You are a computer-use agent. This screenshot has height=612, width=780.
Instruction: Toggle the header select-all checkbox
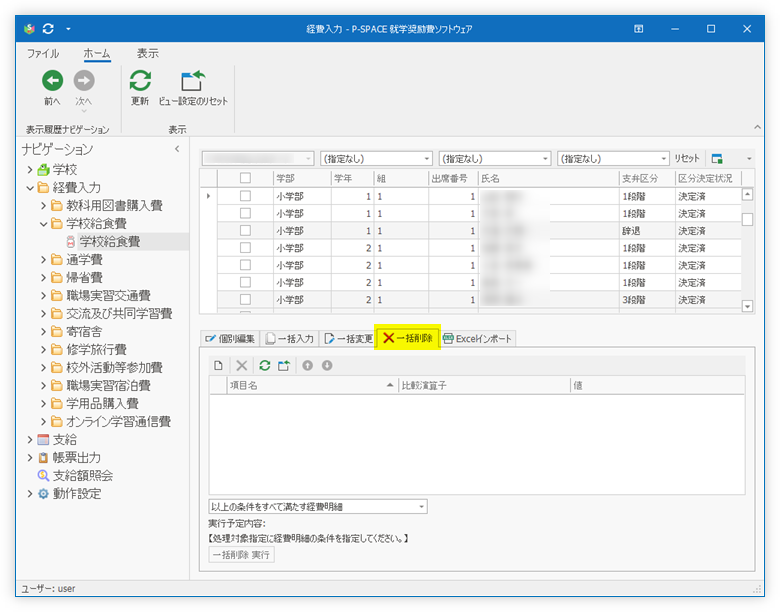click(x=245, y=178)
